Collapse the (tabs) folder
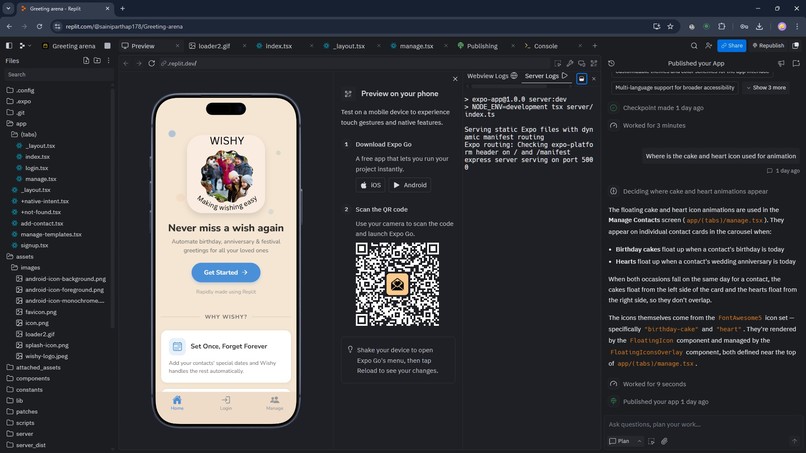The height and width of the screenshot is (453, 806). click(x=24, y=134)
